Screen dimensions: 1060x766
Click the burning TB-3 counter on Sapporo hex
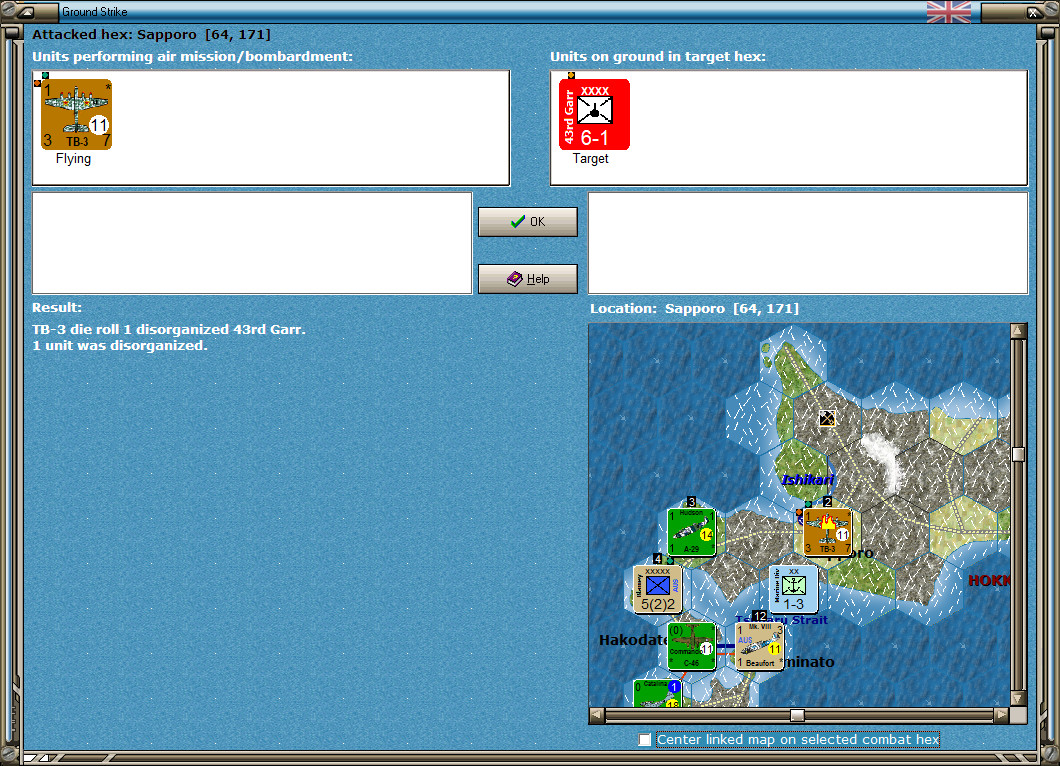pyautogui.click(x=827, y=532)
